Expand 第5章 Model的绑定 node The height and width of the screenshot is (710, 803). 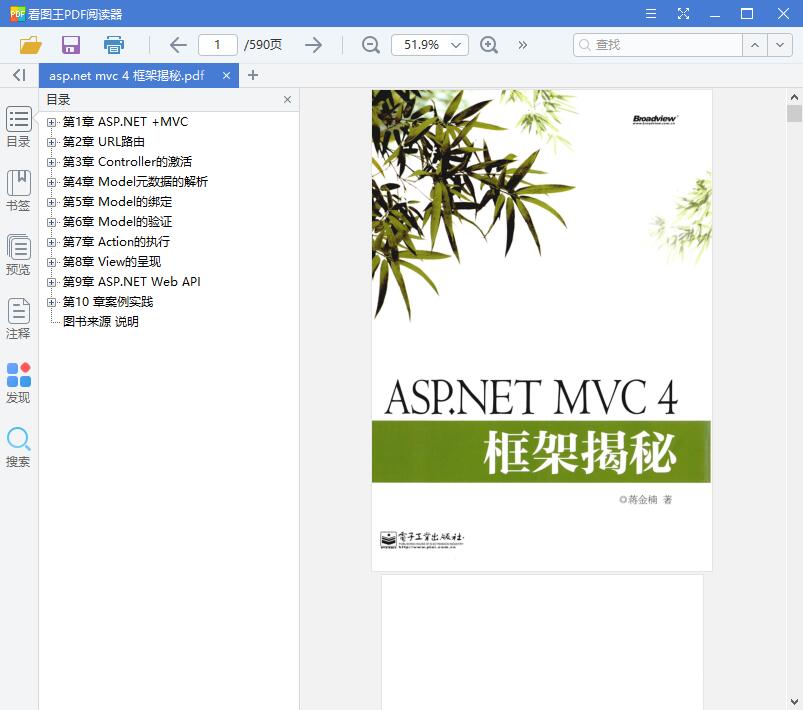point(51,202)
